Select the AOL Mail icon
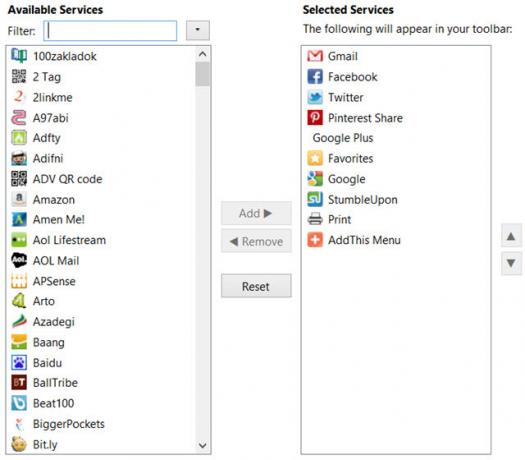This screenshot has height=460, width=525. click(x=19, y=260)
